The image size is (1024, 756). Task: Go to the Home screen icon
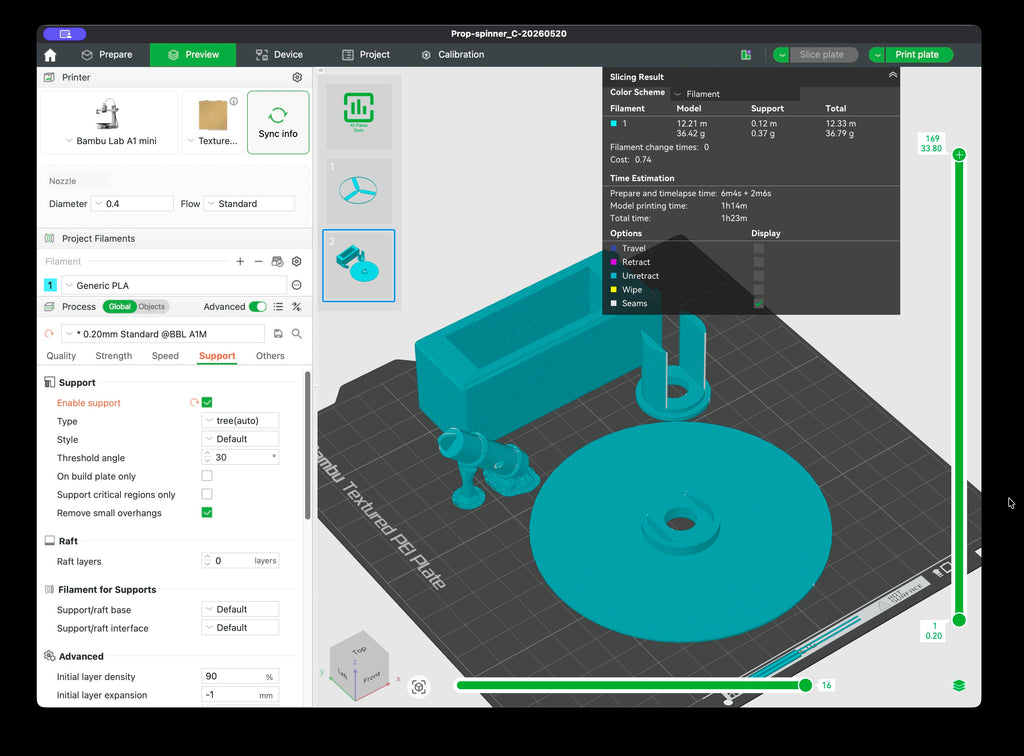point(50,55)
